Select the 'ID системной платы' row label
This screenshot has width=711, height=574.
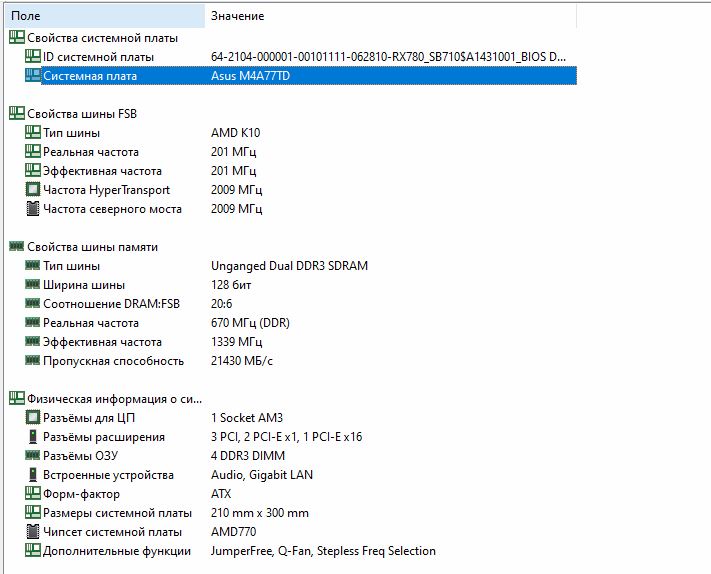click(x=98, y=57)
